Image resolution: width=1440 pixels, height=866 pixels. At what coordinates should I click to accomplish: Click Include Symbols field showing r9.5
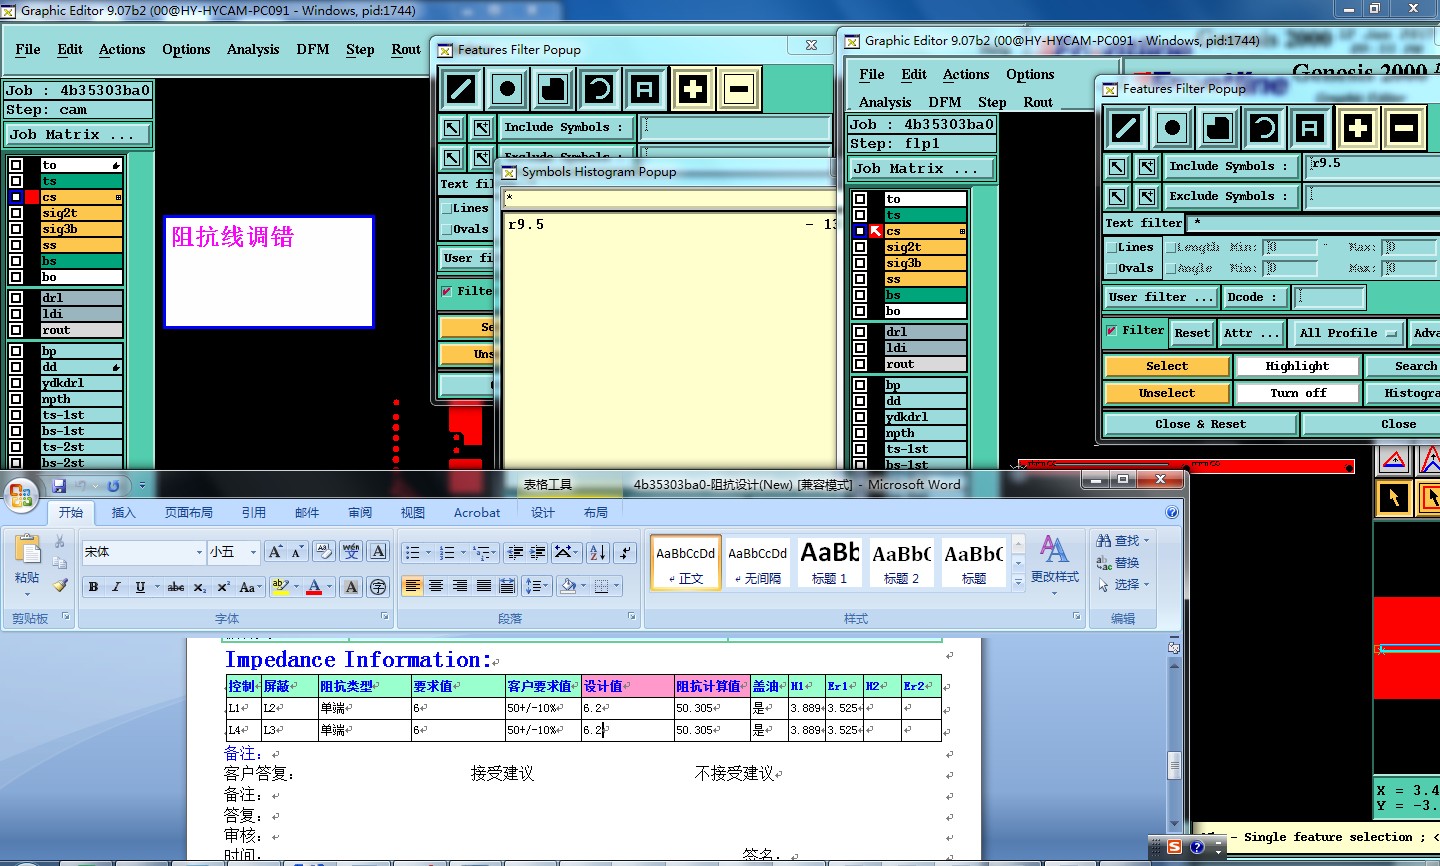pos(1372,166)
